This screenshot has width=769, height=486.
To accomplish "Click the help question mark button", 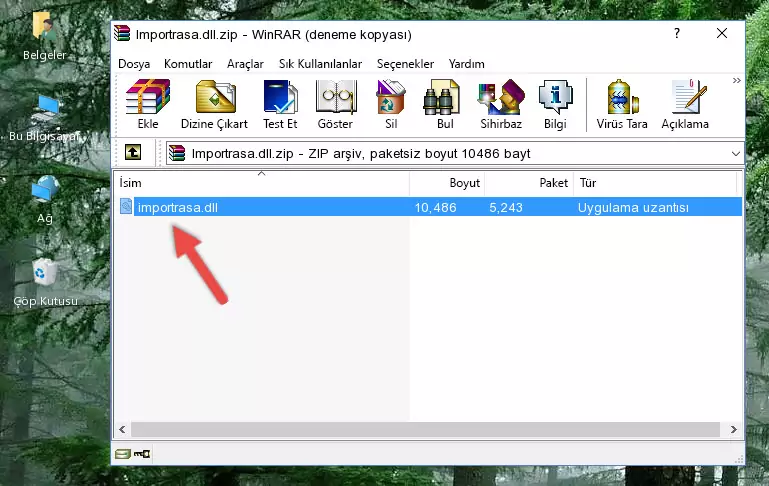I will pos(677,33).
